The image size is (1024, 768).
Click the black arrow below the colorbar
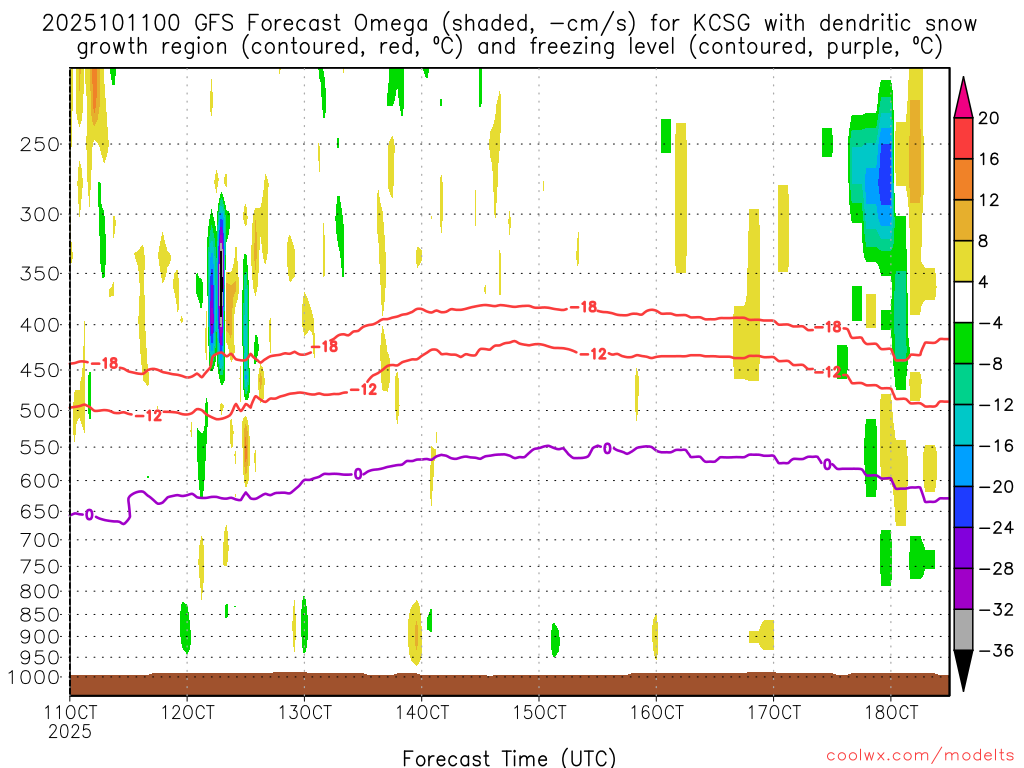964,671
